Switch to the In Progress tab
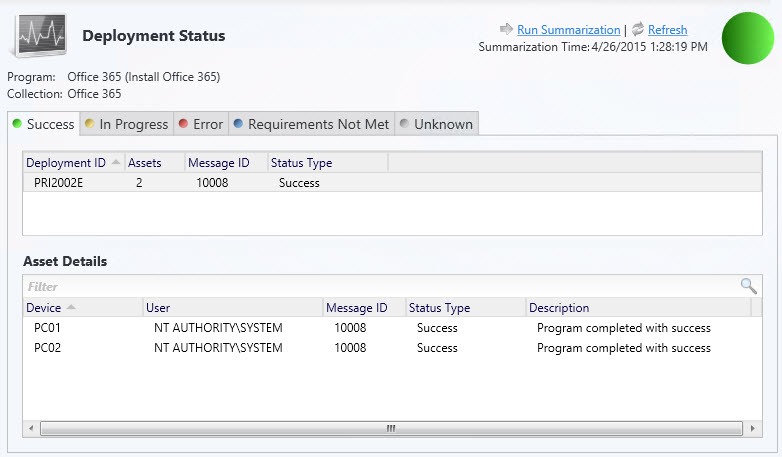The height and width of the screenshot is (457, 782). [126, 124]
